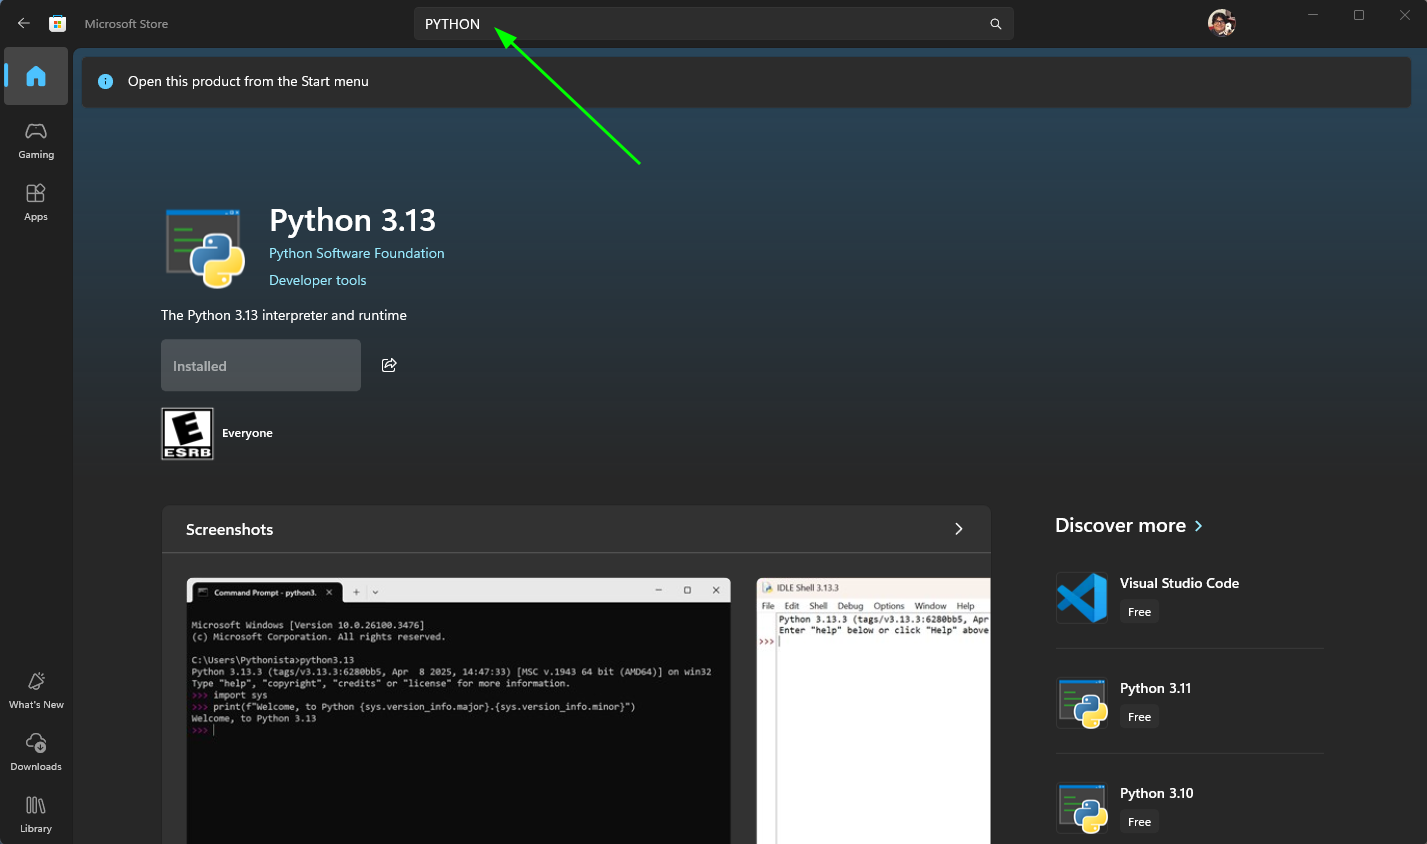Open the Downloads page
This screenshot has height=844, width=1427.
[x=36, y=752]
